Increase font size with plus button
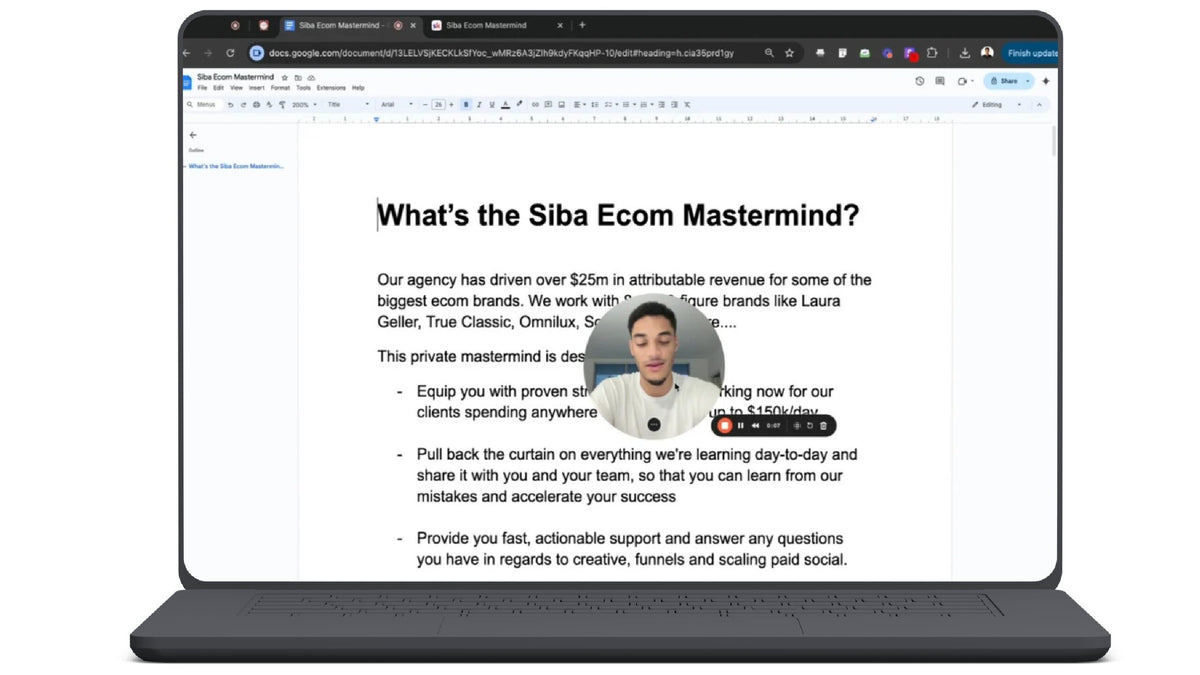 click(x=451, y=104)
